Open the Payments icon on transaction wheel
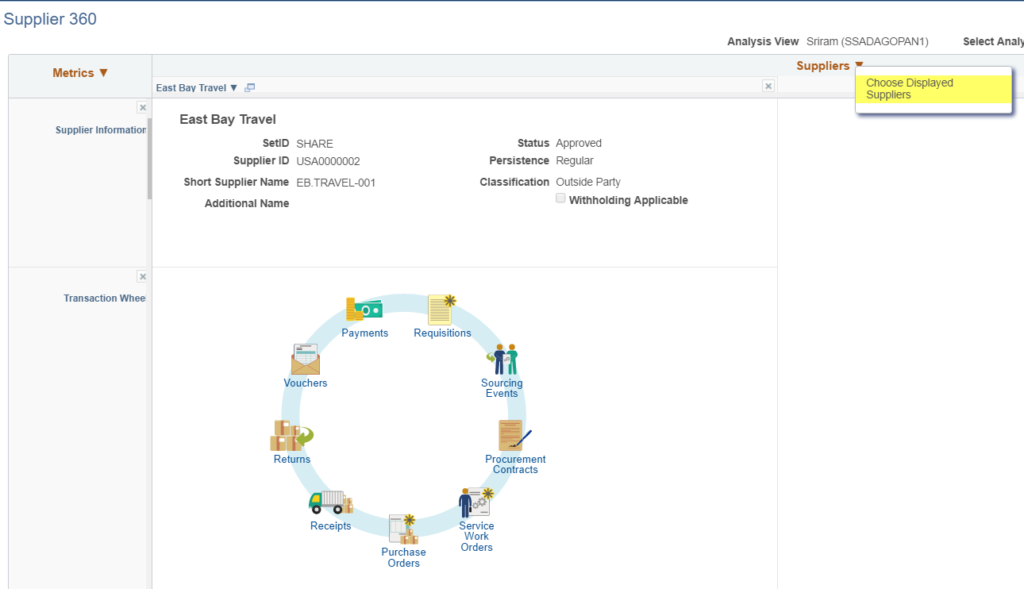Viewport: 1024px width, 589px height. 364,310
